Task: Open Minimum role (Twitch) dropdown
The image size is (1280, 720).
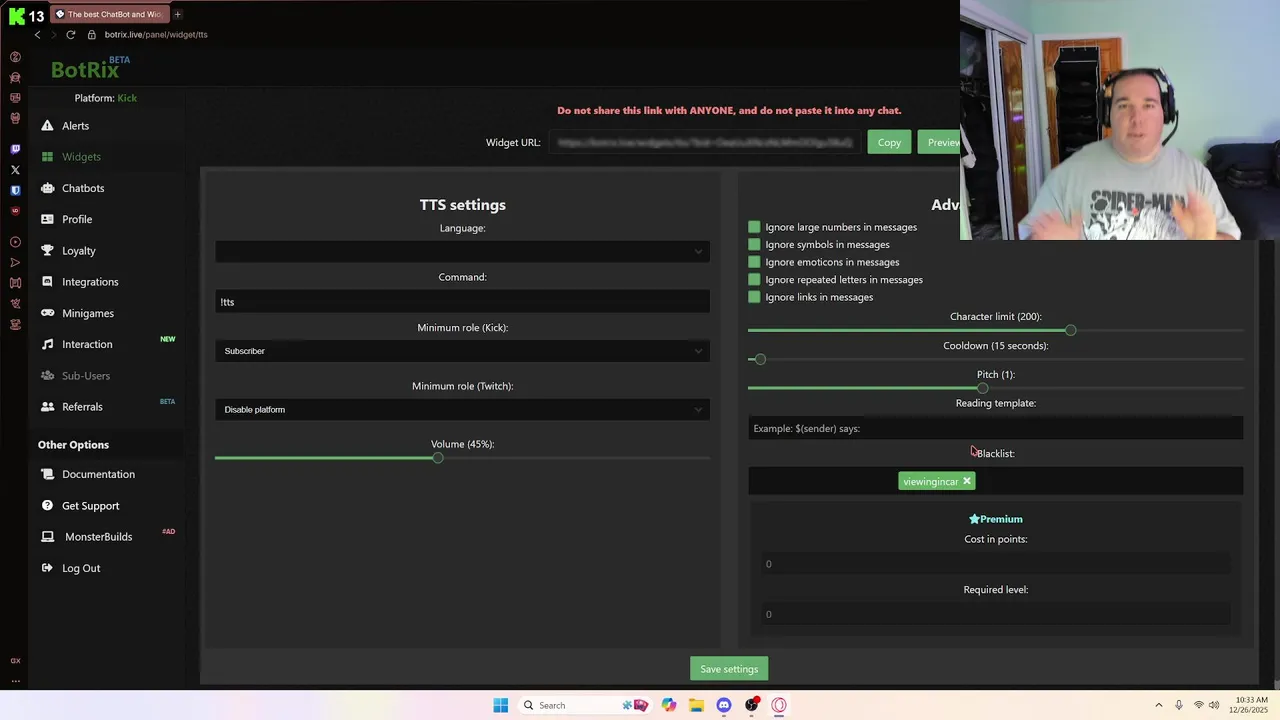Action: pyautogui.click(x=462, y=409)
